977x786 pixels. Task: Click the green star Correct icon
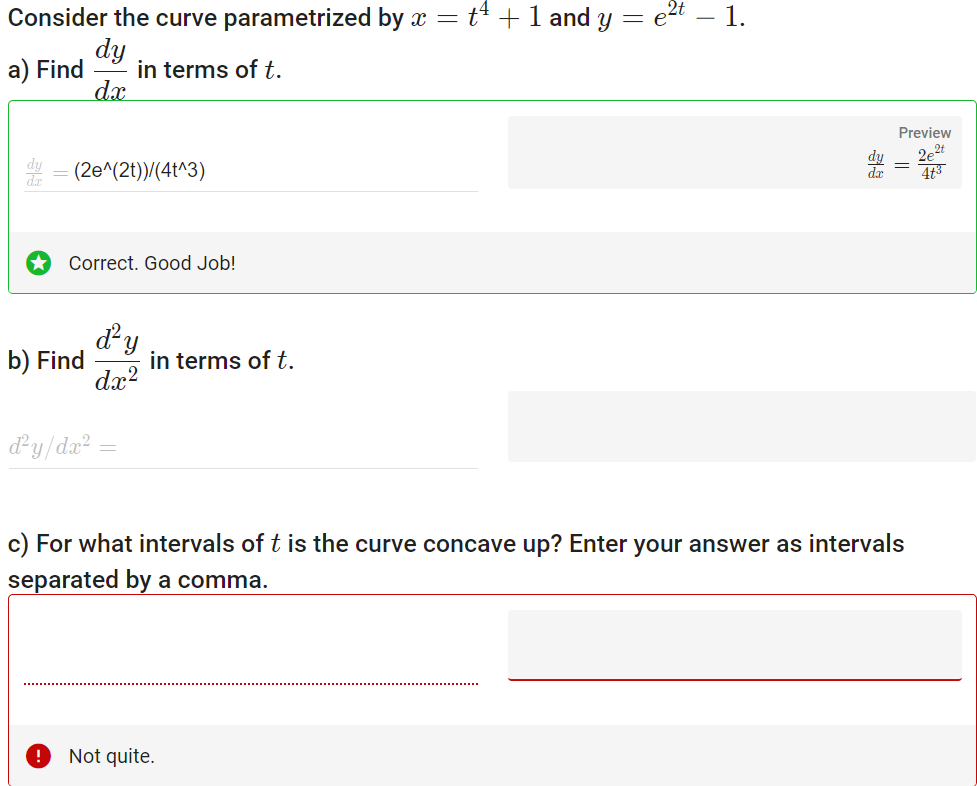pos(37,263)
